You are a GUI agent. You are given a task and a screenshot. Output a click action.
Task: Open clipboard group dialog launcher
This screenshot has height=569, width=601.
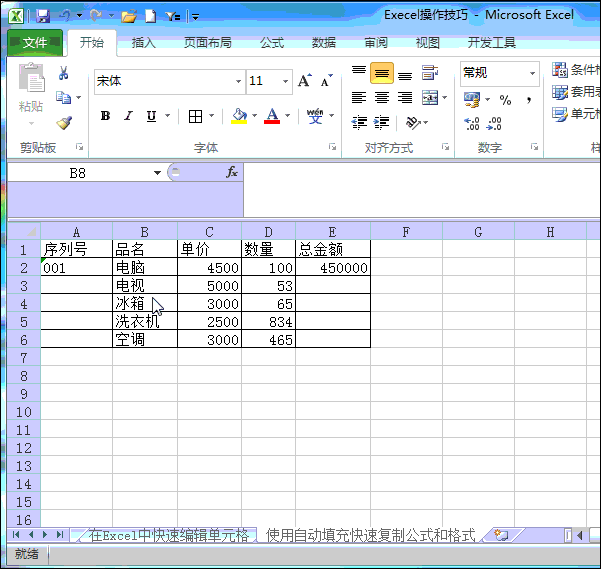point(79,147)
